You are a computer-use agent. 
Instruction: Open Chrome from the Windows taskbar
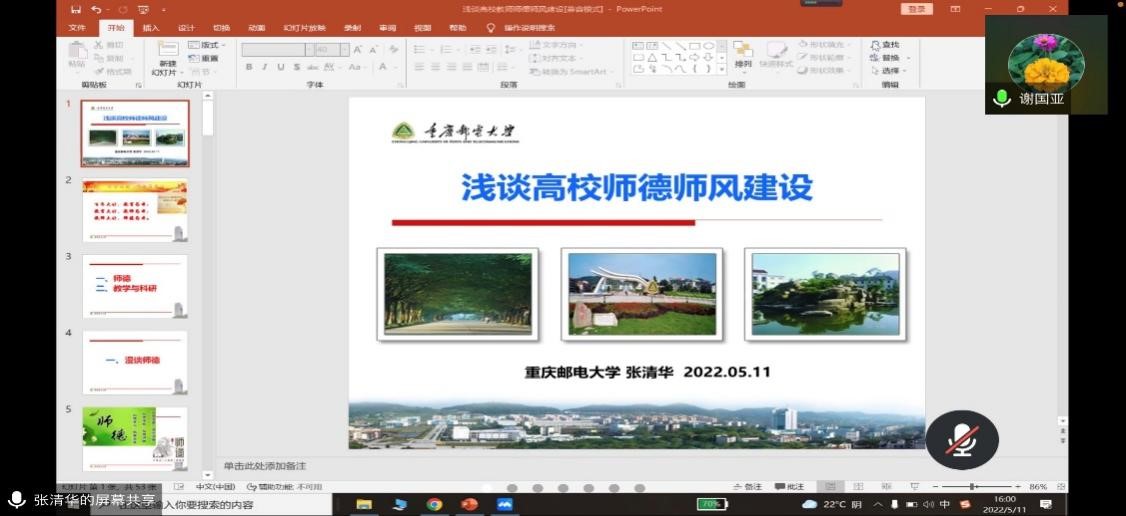(x=434, y=504)
